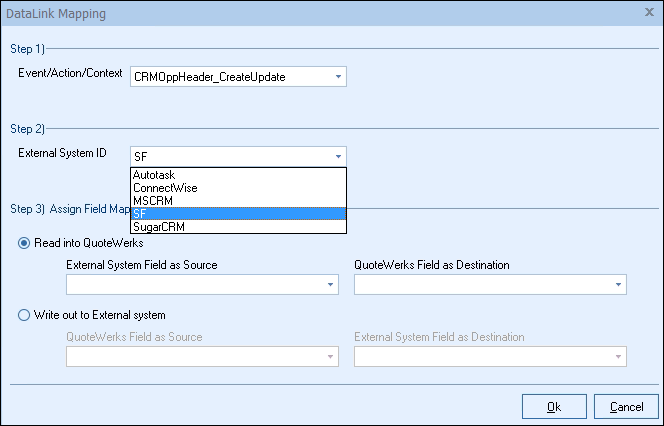This screenshot has height=426, width=664.
Task: Collapse the External System ID dropdown arrow
Action: (x=338, y=156)
